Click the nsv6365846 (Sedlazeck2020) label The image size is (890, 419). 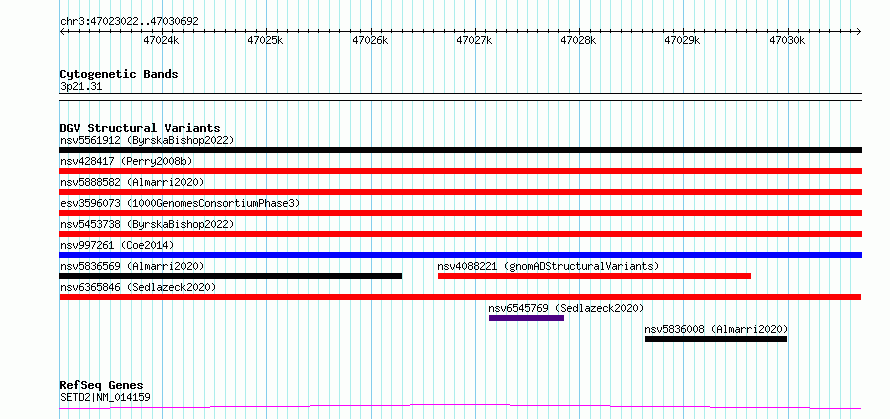pos(138,287)
